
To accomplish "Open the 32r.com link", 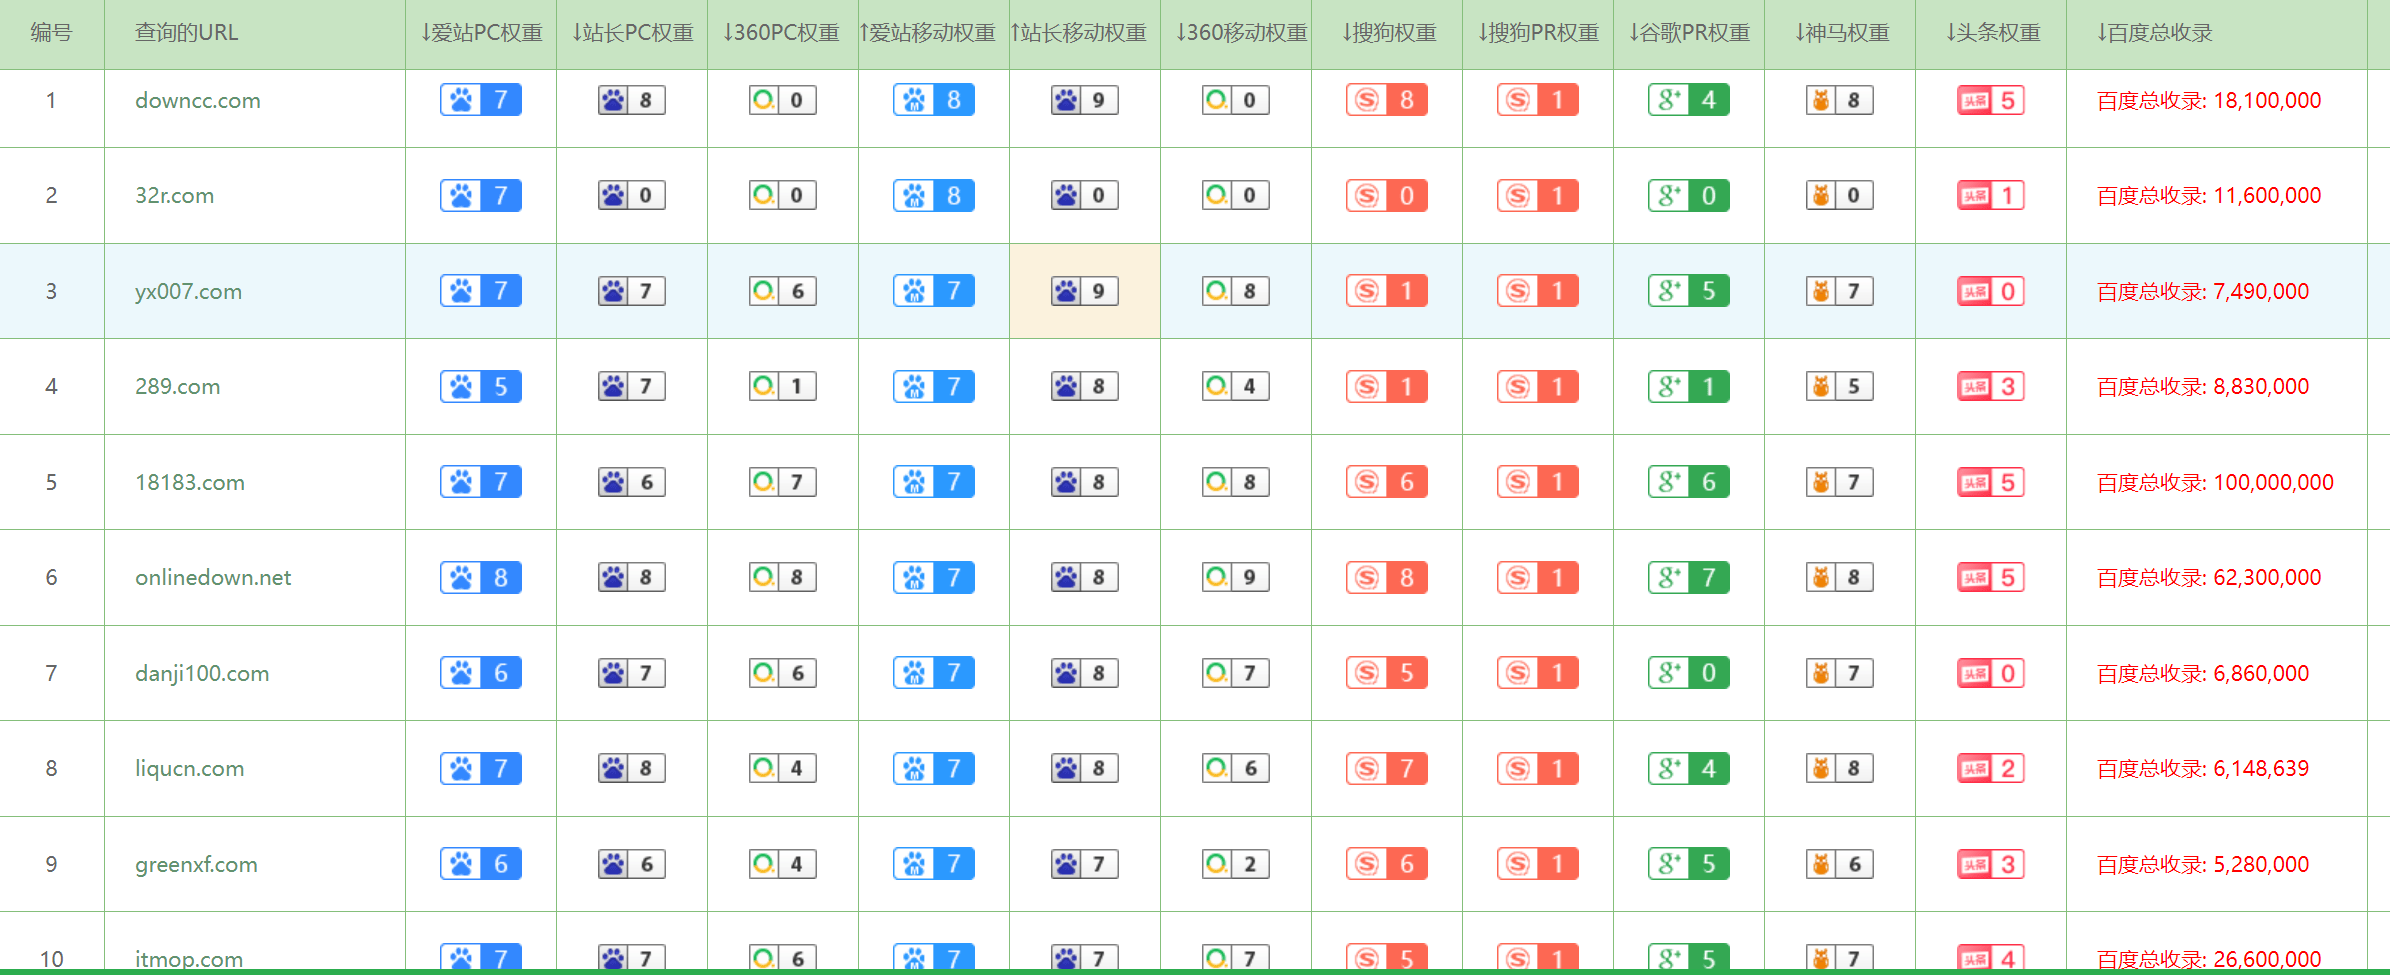I will pos(174,195).
